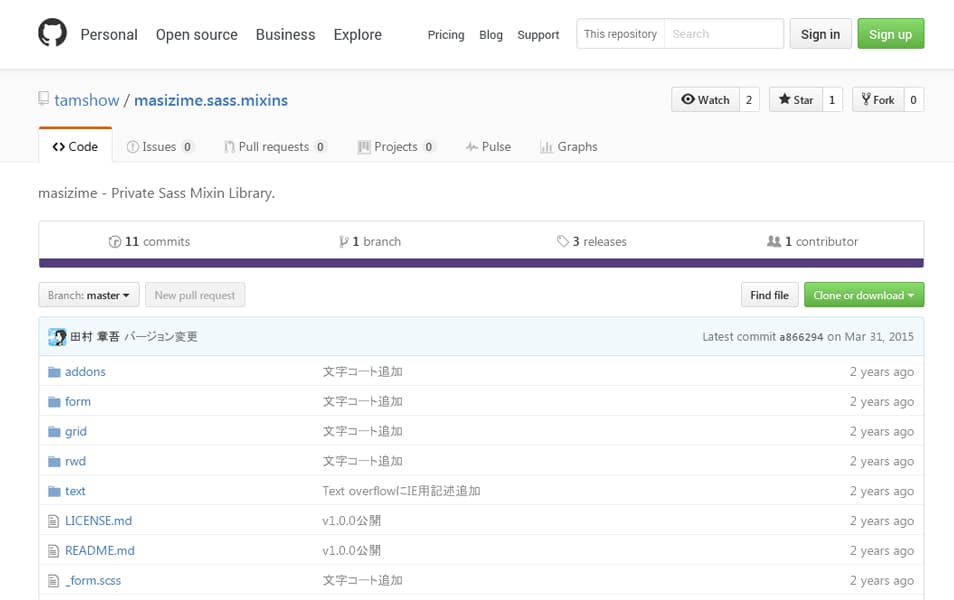Image resolution: width=954 pixels, height=600 pixels.
Task: Switch to the Code tab
Action: pos(75,147)
